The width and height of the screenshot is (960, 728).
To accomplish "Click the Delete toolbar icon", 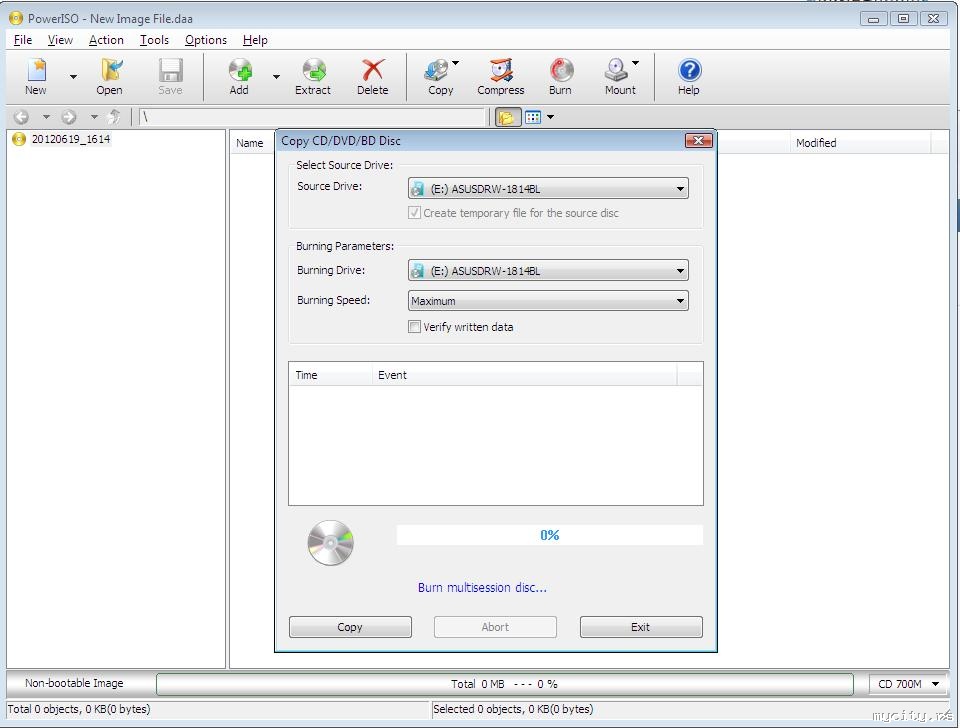I will click(x=373, y=77).
